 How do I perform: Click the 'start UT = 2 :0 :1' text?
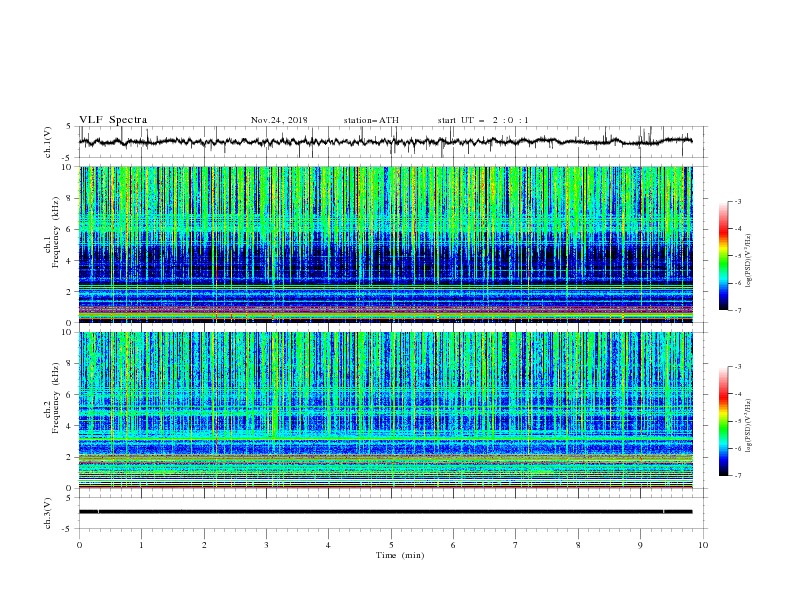click(483, 120)
